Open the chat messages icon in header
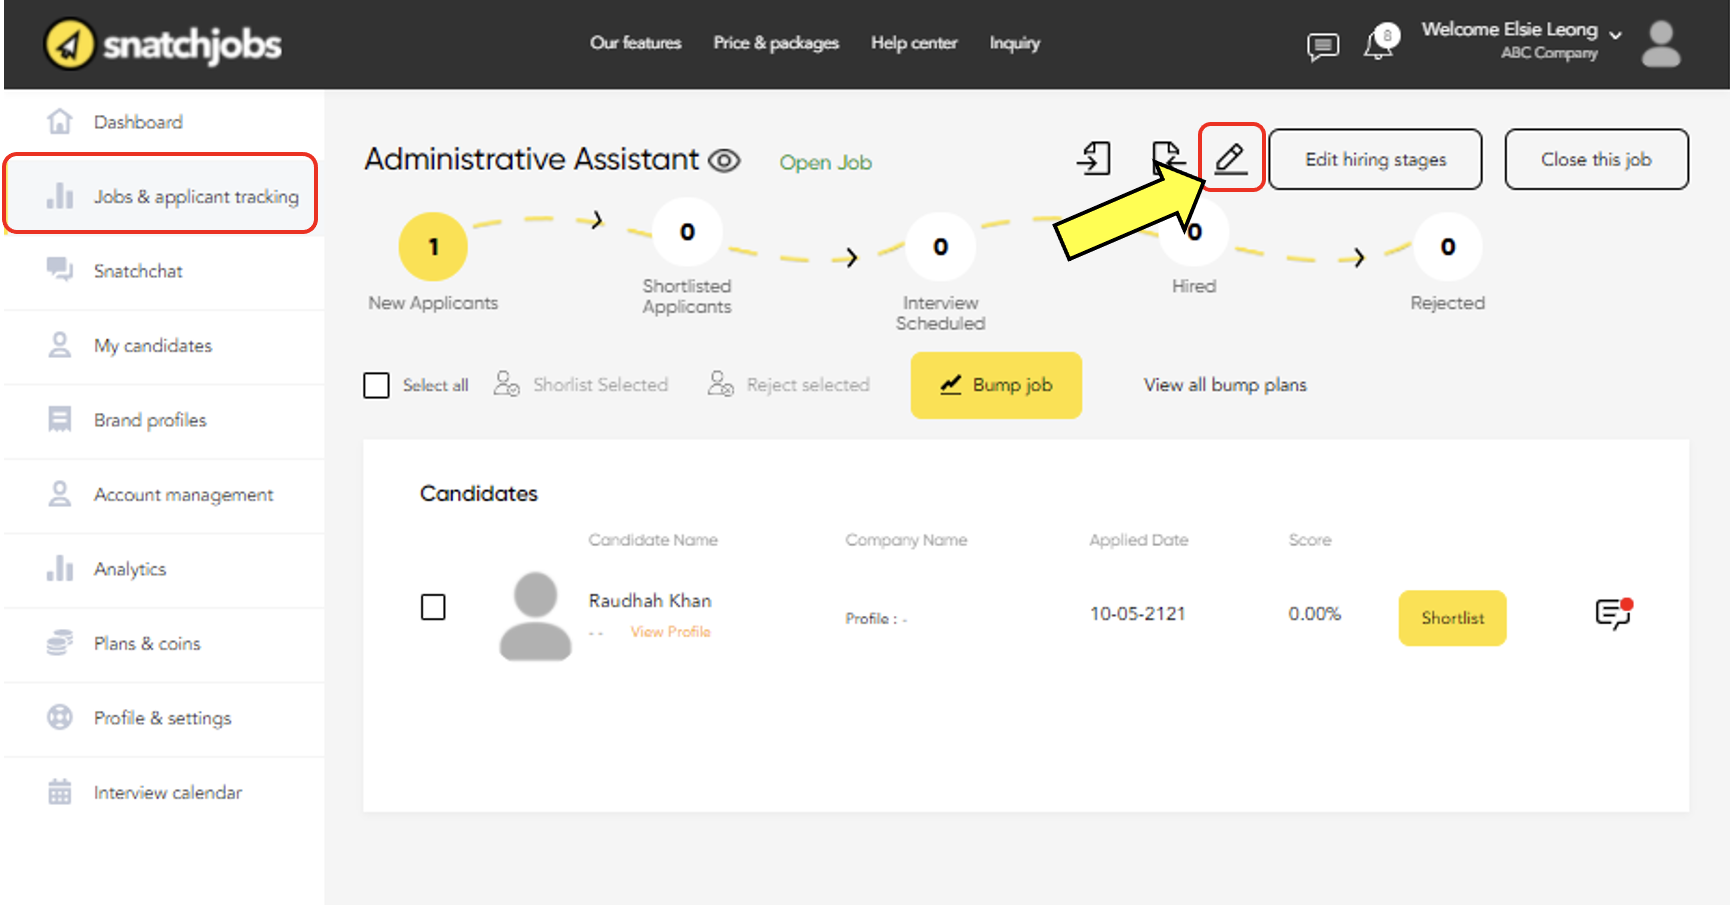This screenshot has width=1730, height=908. coord(1322,46)
